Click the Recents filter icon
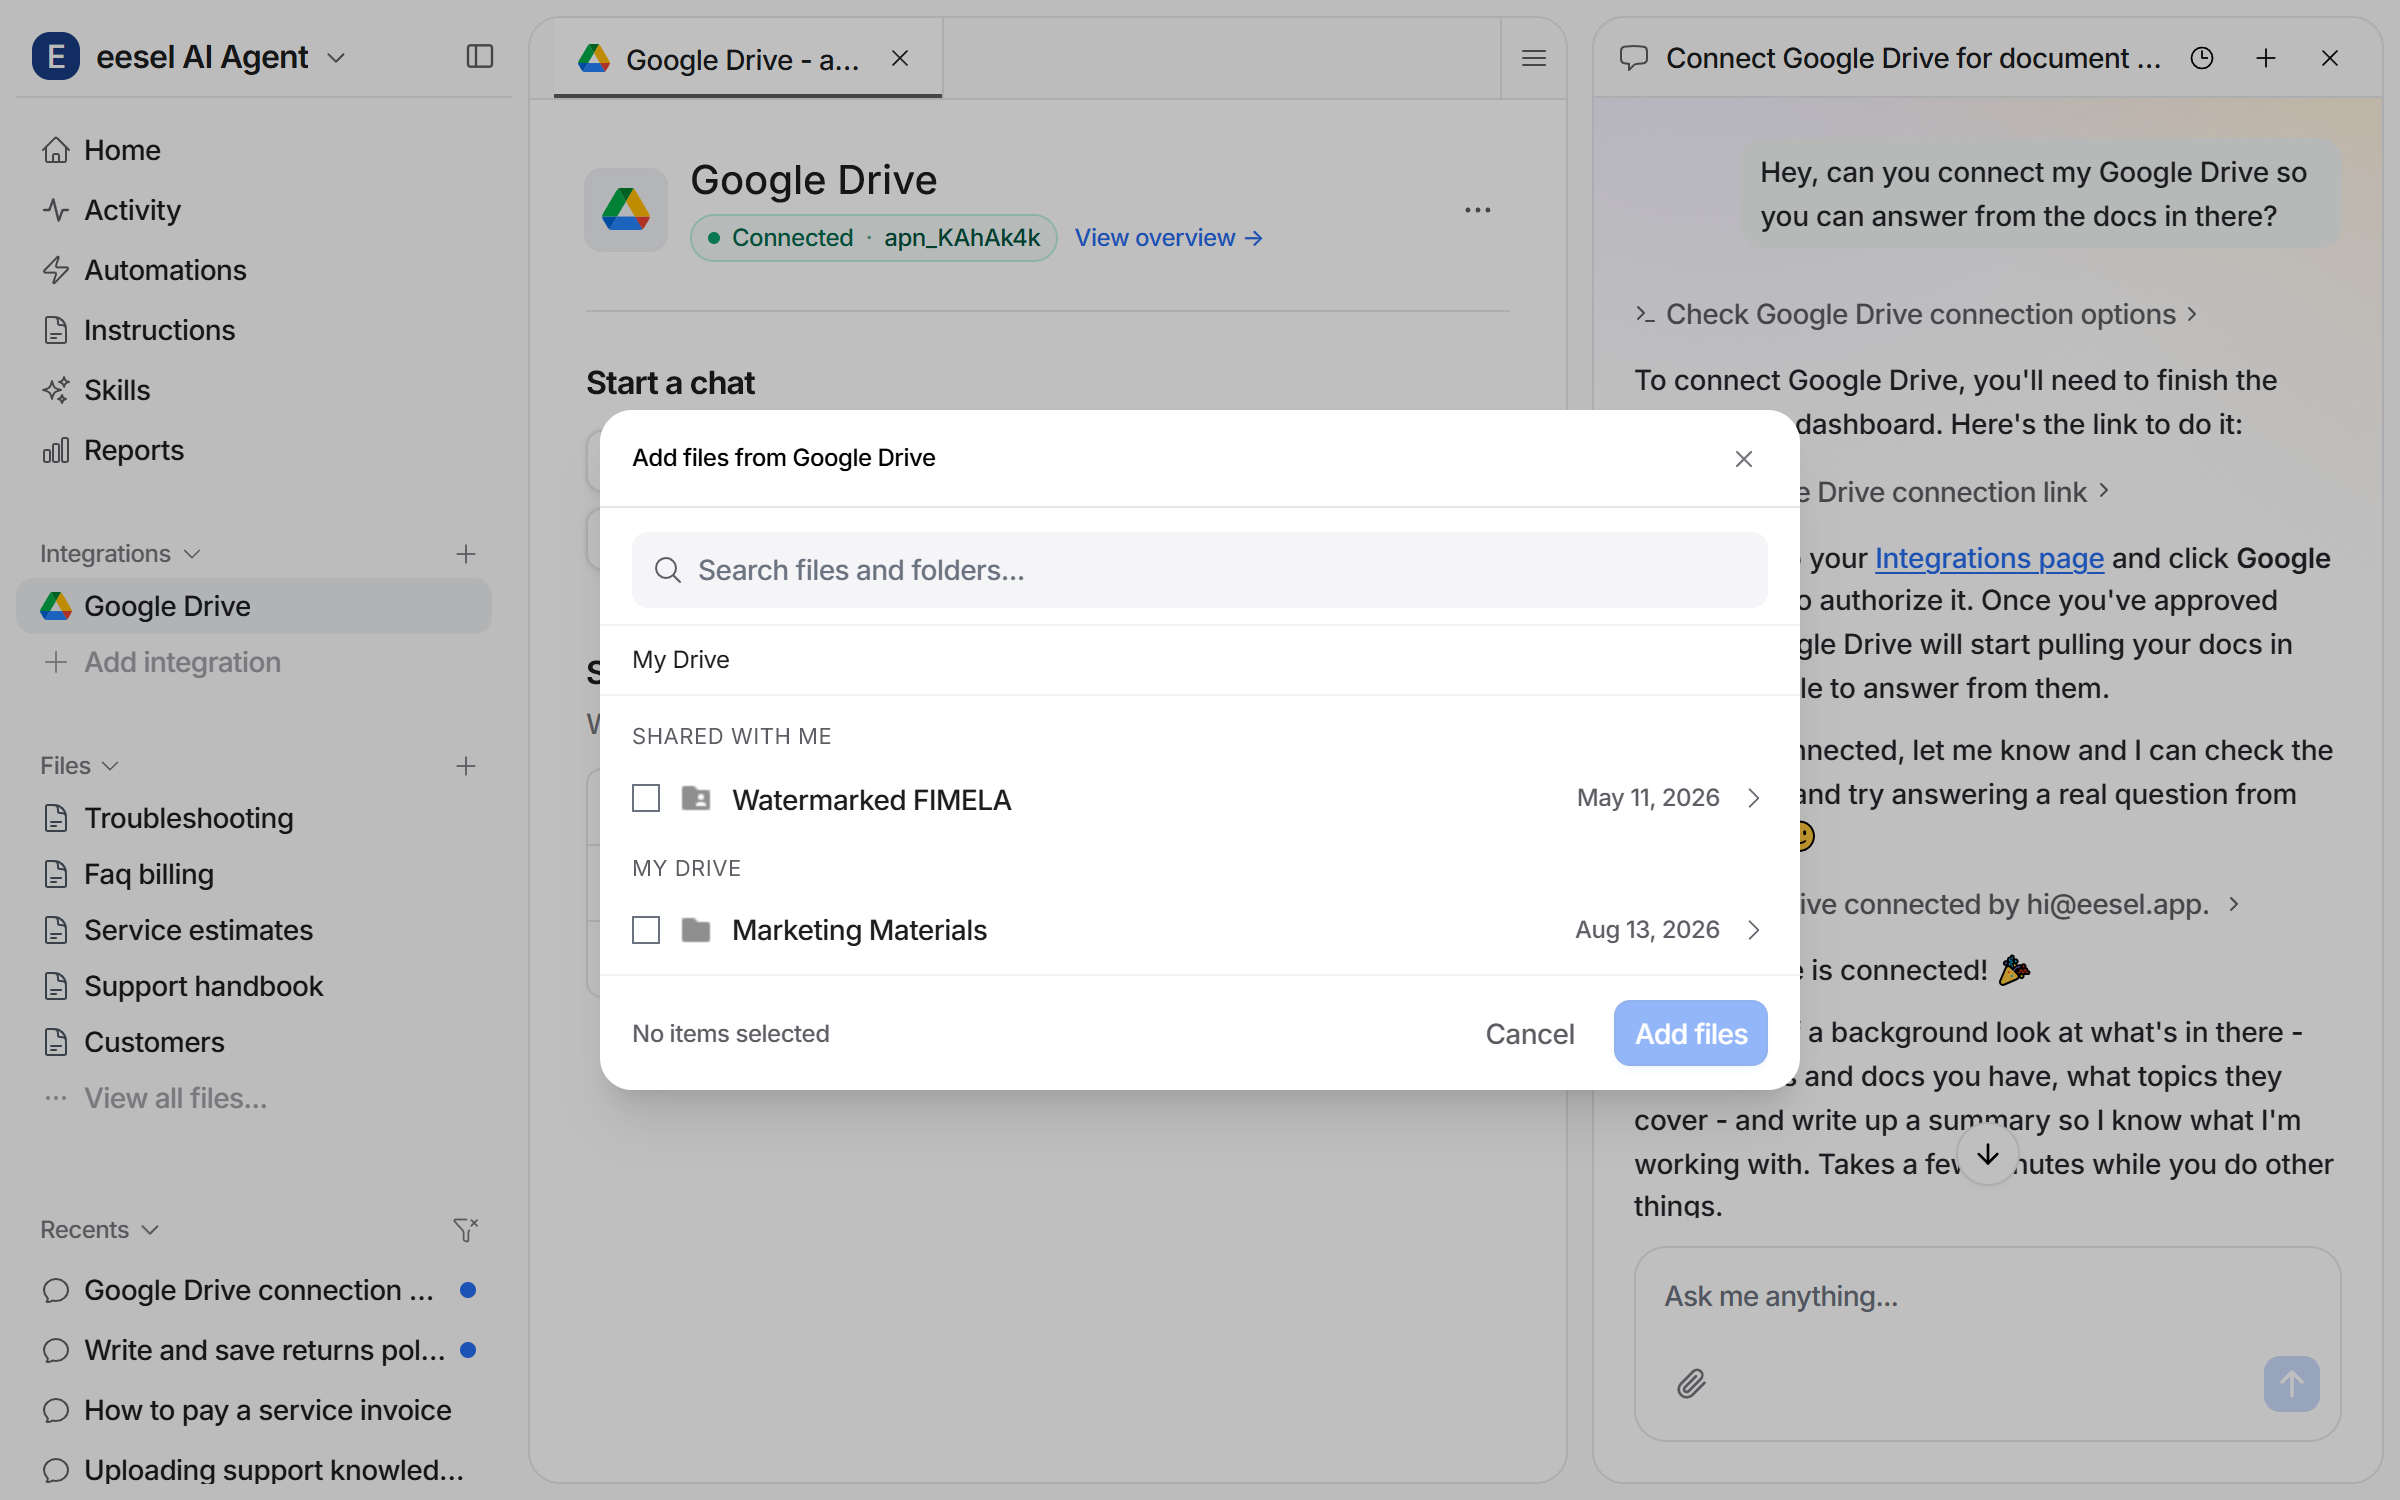2400x1500 pixels. [x=466, y=1230]
